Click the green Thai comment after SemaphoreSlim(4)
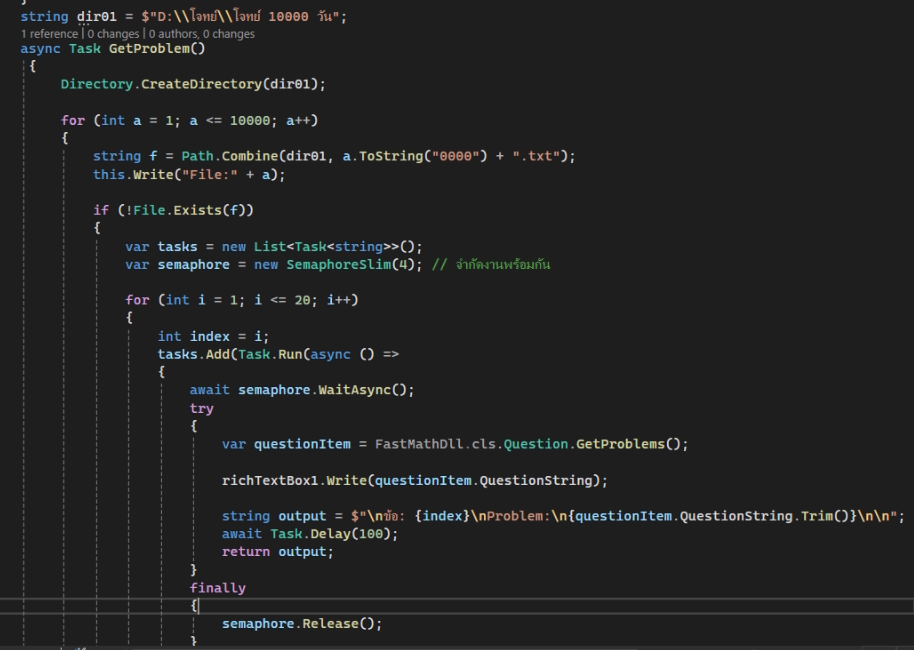The width and height of the screenshot is (914, 650). tap(491, 265)
